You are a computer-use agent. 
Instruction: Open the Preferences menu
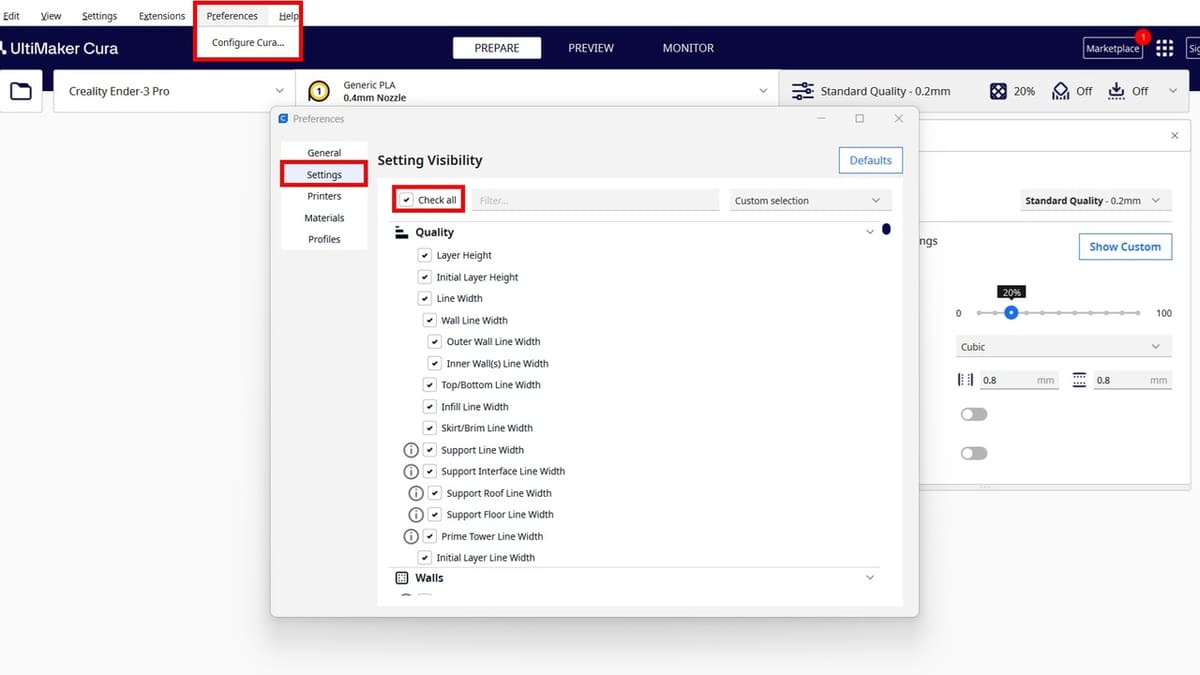click(x=232, y=16)
